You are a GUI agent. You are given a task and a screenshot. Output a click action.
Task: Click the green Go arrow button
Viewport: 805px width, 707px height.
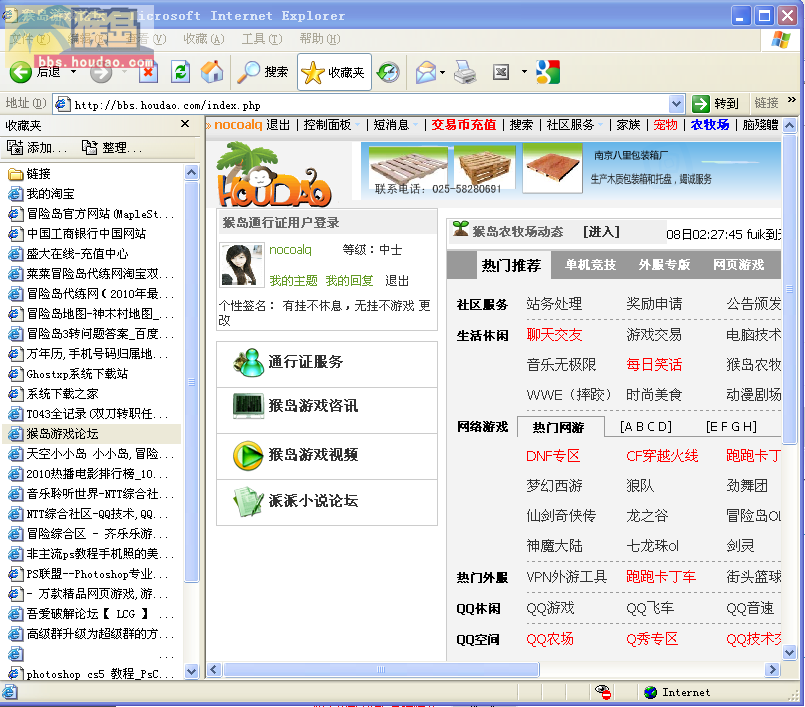[700, 104]
